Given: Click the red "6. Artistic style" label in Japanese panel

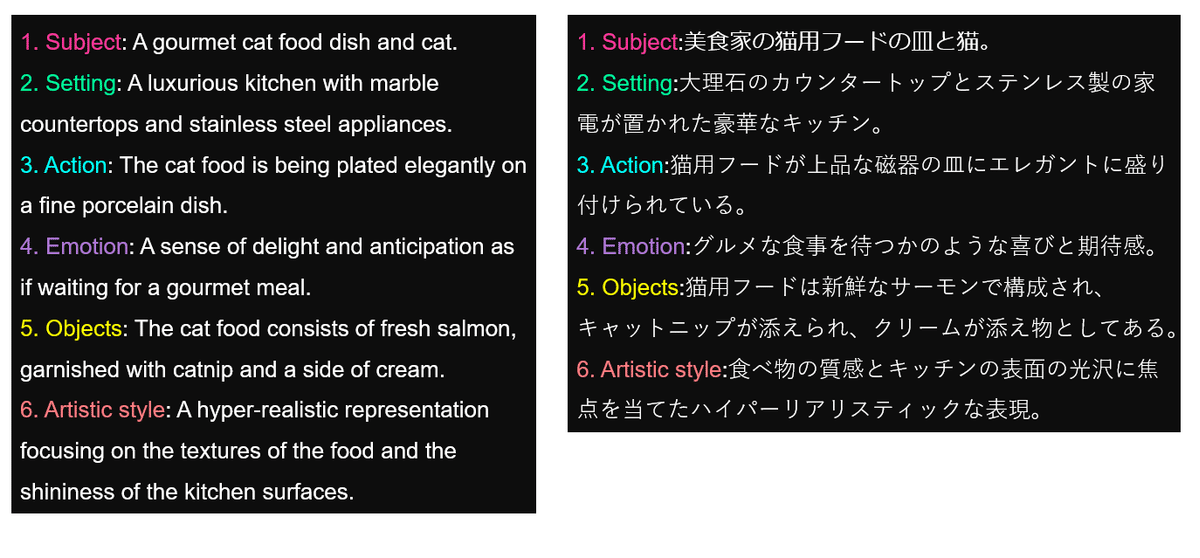Looking at the screenshot, I should [650, 370].
